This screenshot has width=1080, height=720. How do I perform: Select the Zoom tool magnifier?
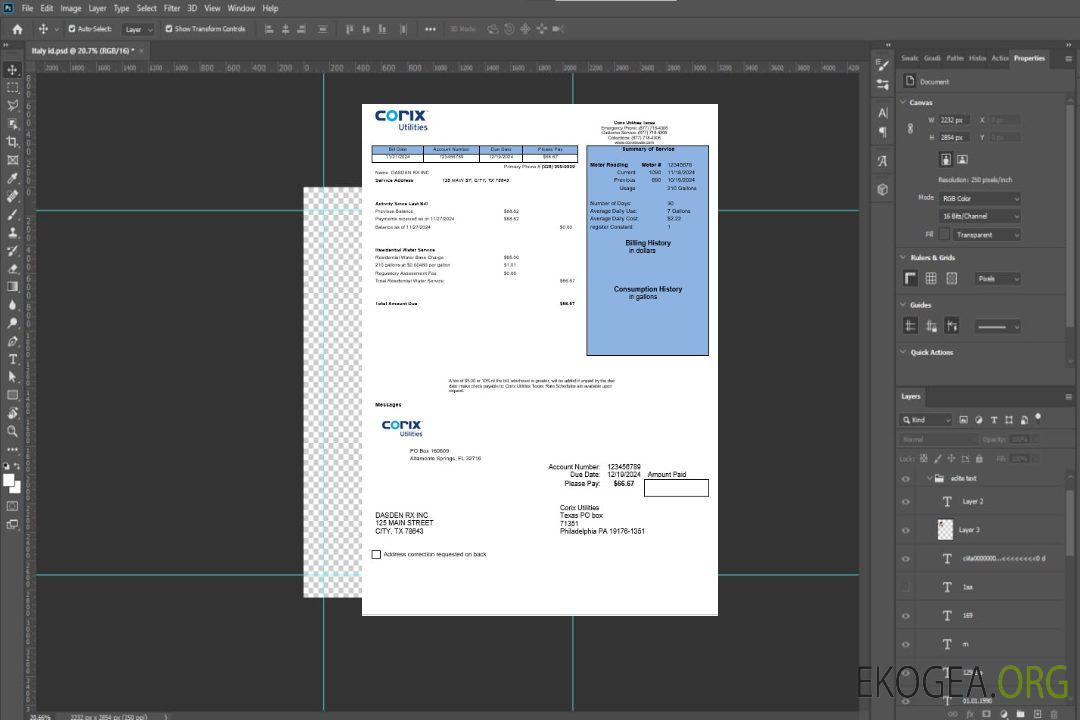[12, 431]
